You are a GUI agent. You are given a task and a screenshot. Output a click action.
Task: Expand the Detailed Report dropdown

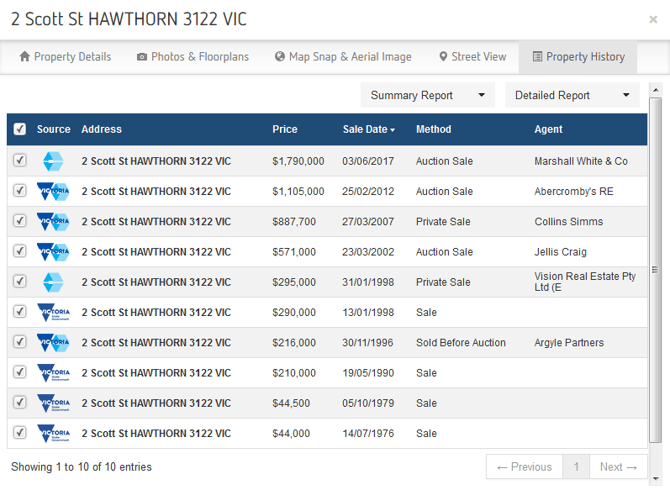coord(572,95)
